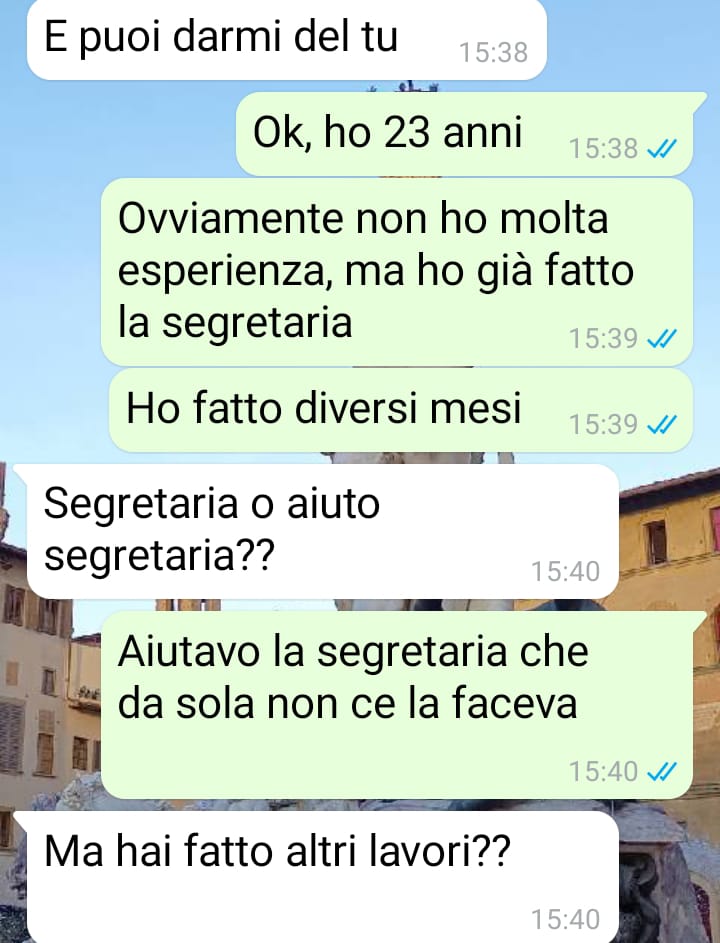
Task: Tap double-check icon on 'non ce la faceva' message
Action: click(662, 772)
